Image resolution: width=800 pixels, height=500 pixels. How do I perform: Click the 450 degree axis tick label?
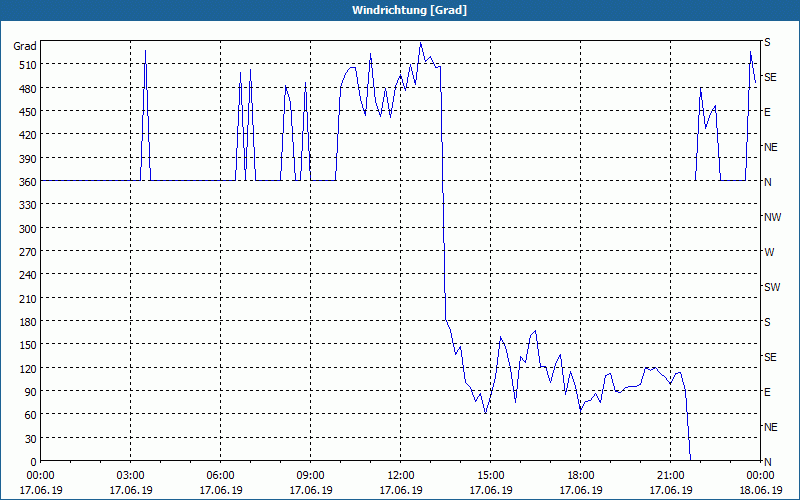point(28,112)
